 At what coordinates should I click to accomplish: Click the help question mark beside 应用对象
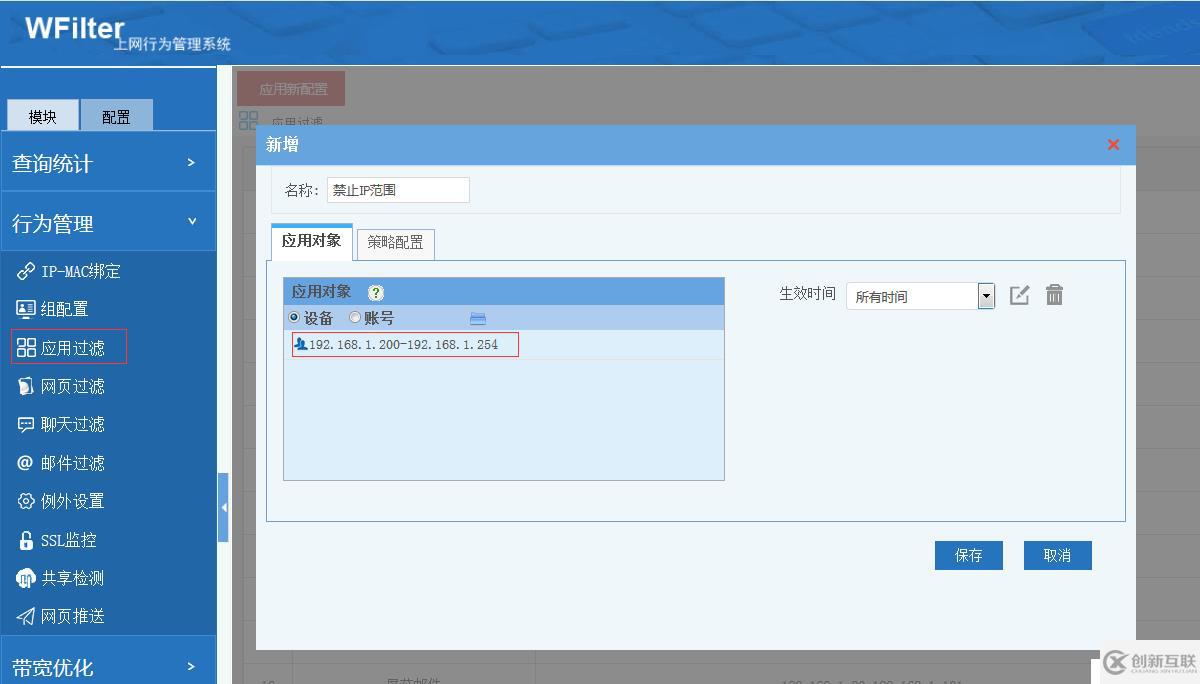point(376,293)
